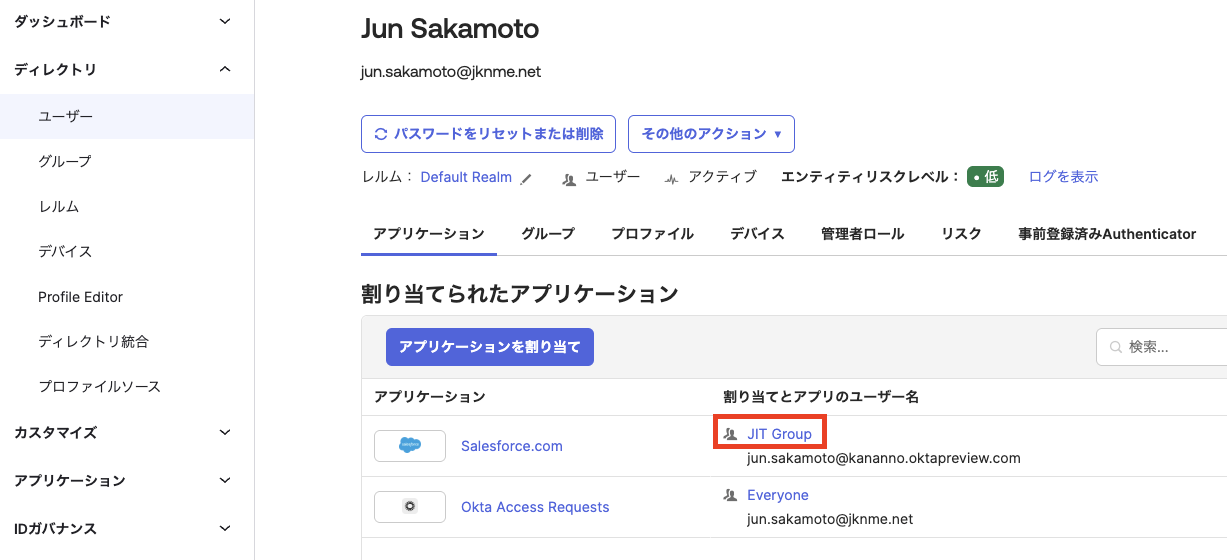Click the magnifier icon in search box
This screenshot has height=560, width=1227.
(x=1115, y=348)
